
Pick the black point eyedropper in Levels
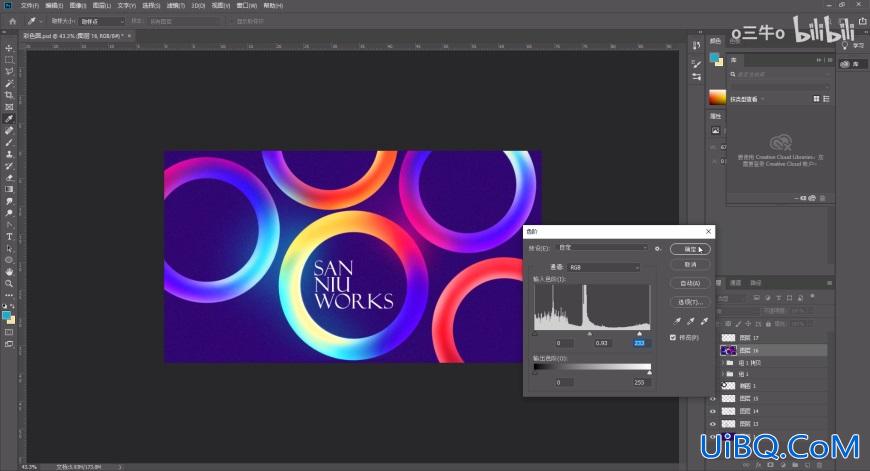coord(677,321)
